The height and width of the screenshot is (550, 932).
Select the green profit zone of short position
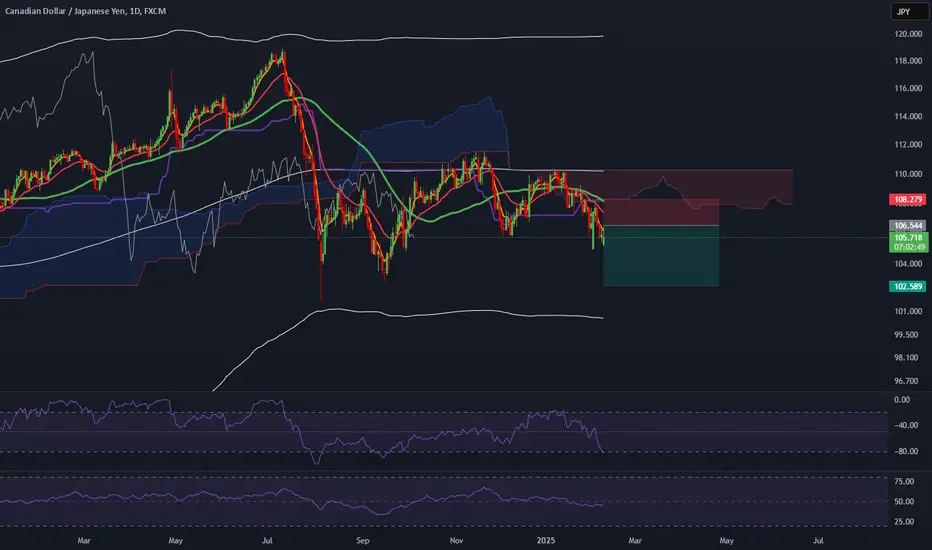pyautogui.click(x=661, y=256)
